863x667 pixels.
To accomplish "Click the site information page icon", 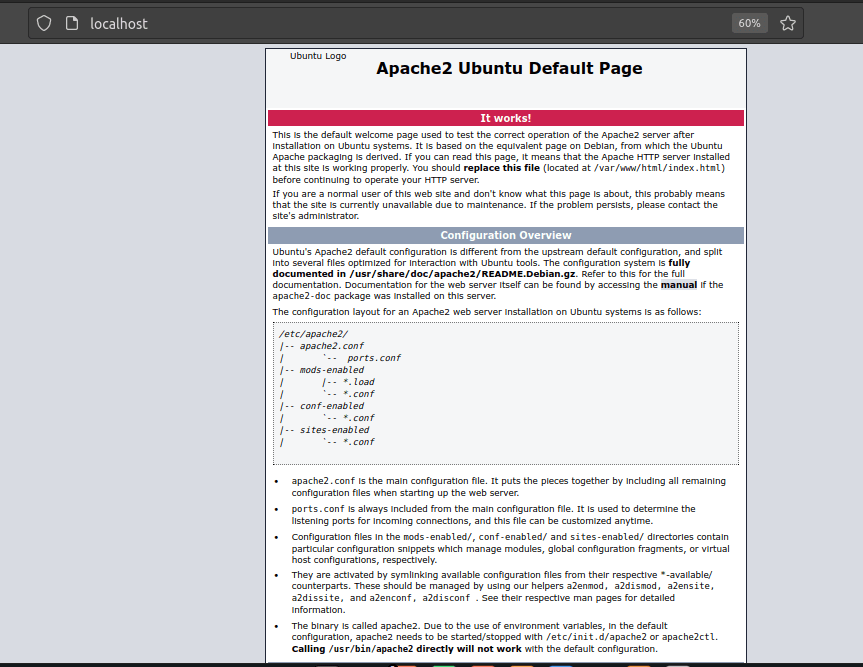I will coord(72,23).
